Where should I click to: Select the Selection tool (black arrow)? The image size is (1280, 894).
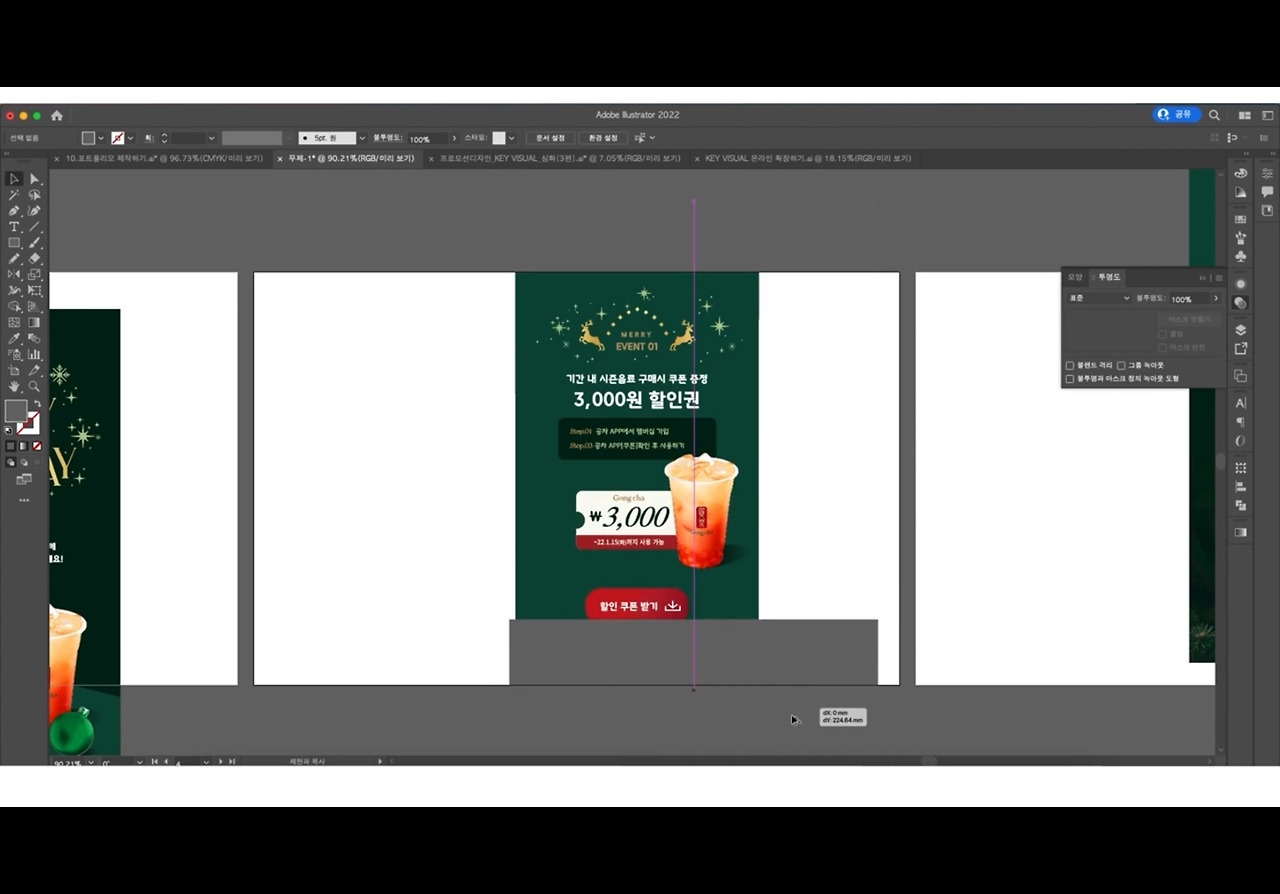point(14,179)
